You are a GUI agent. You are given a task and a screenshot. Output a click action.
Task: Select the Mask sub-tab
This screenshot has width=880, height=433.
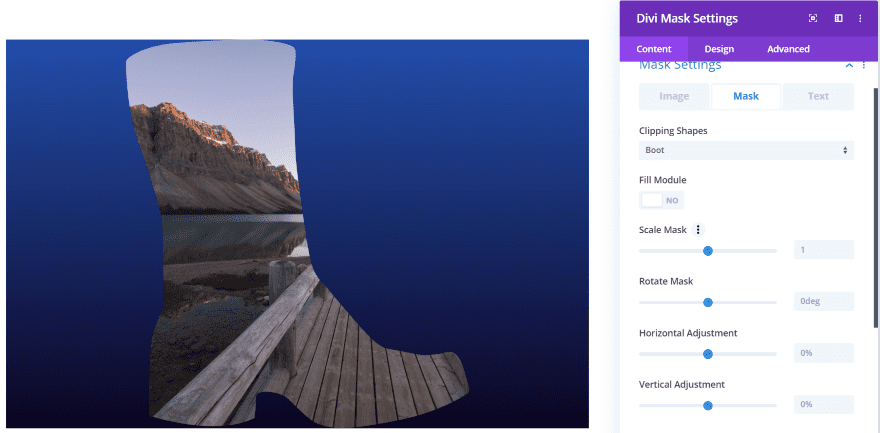(746, 96)
